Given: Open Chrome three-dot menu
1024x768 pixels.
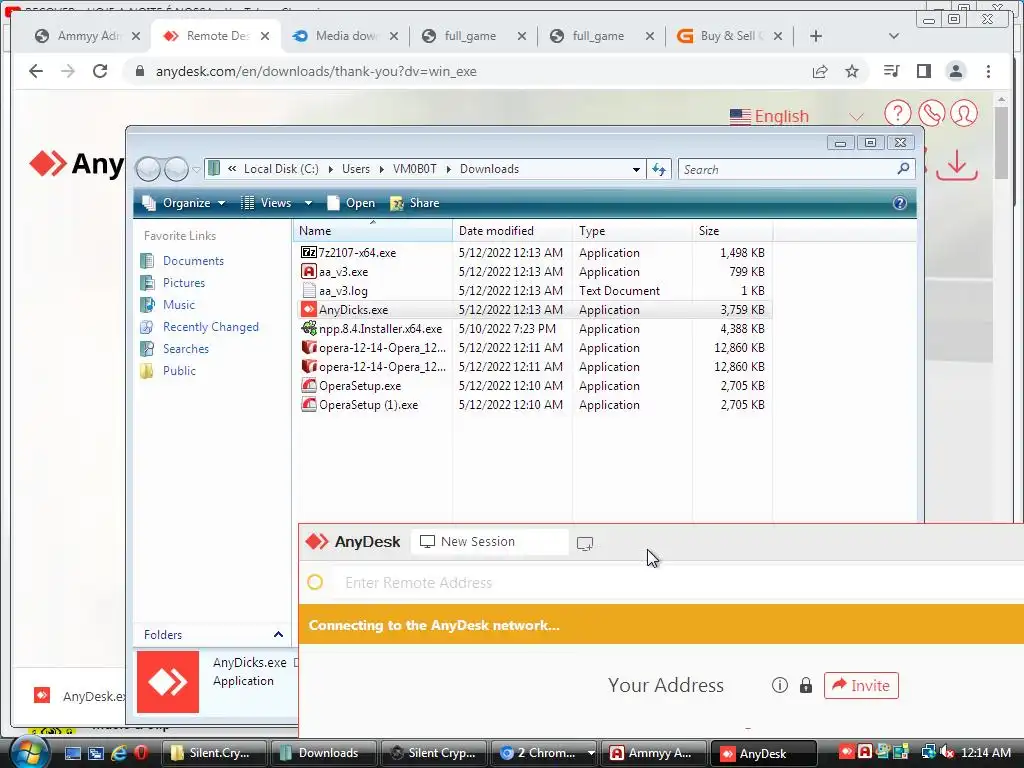Looking at the screenshot, I should coord(988,71).
